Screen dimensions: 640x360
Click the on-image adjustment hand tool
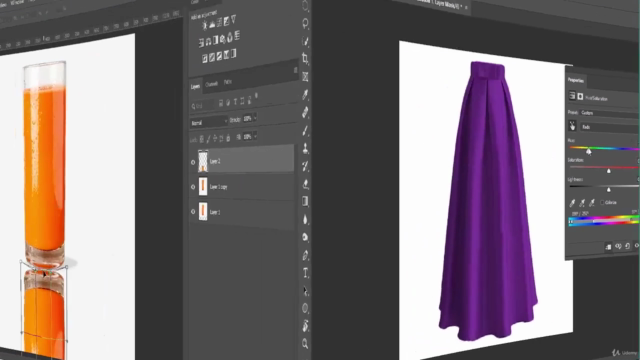[x=573, y=126]
